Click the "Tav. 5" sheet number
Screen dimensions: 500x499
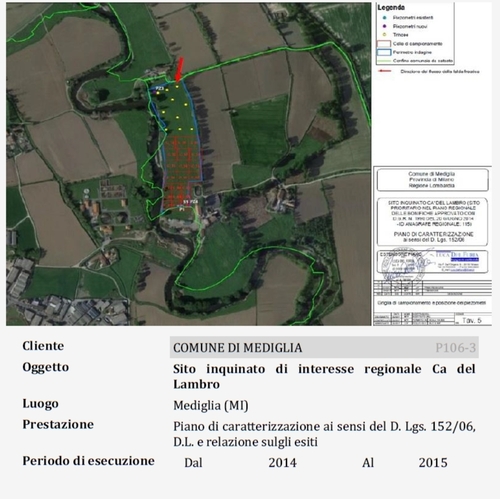(x=472, y=320)
